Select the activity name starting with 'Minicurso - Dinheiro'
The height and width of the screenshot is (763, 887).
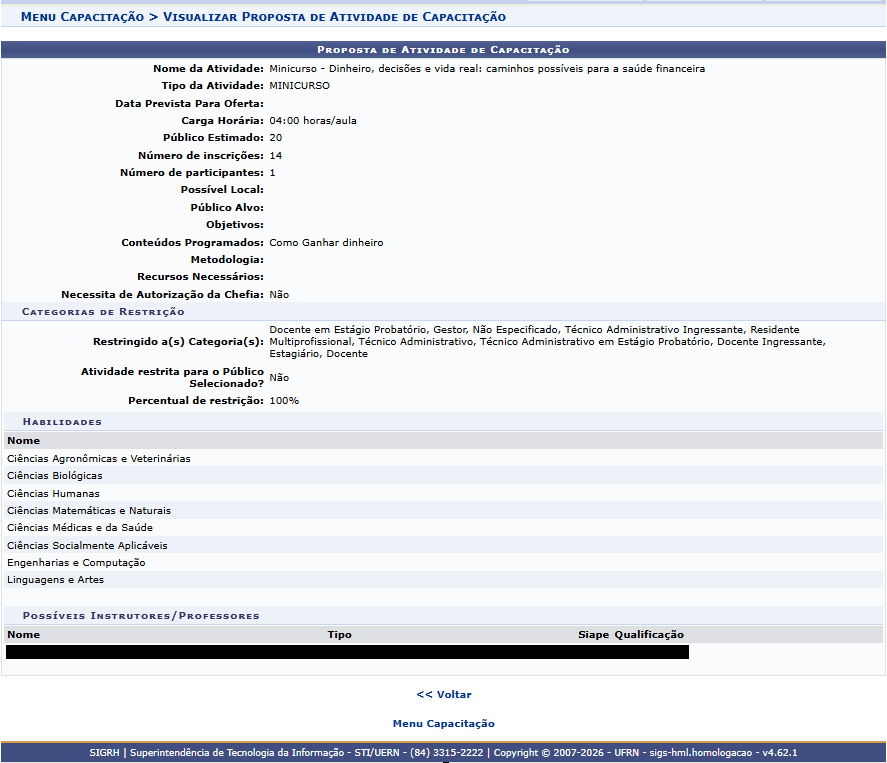pos(487,69)
